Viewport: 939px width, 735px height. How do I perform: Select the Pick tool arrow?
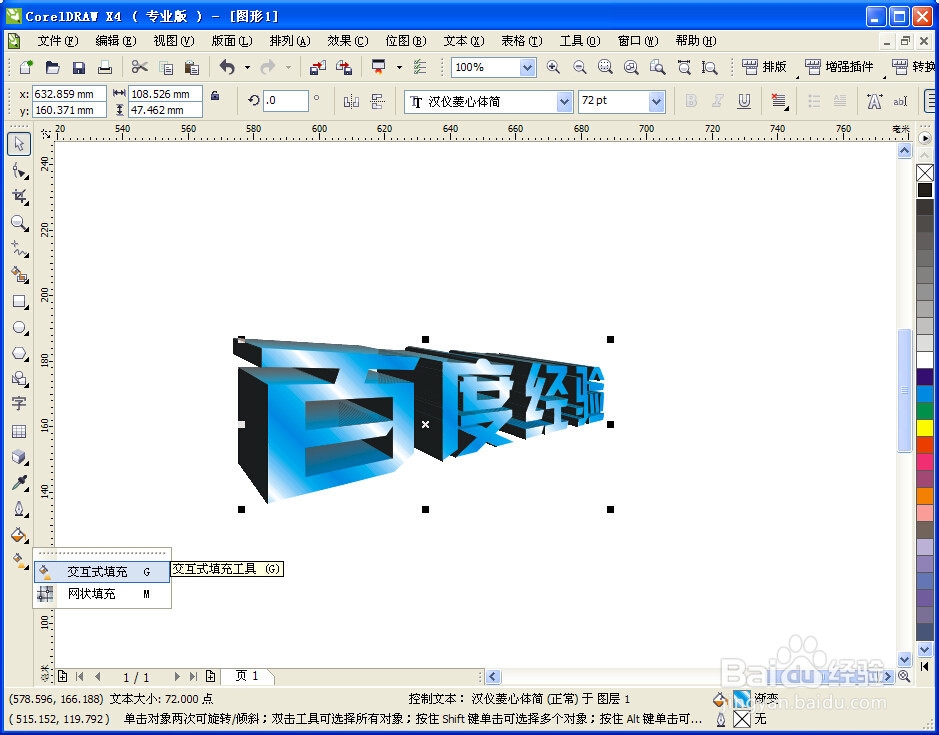pyautogui.click(x=19, y=144)
